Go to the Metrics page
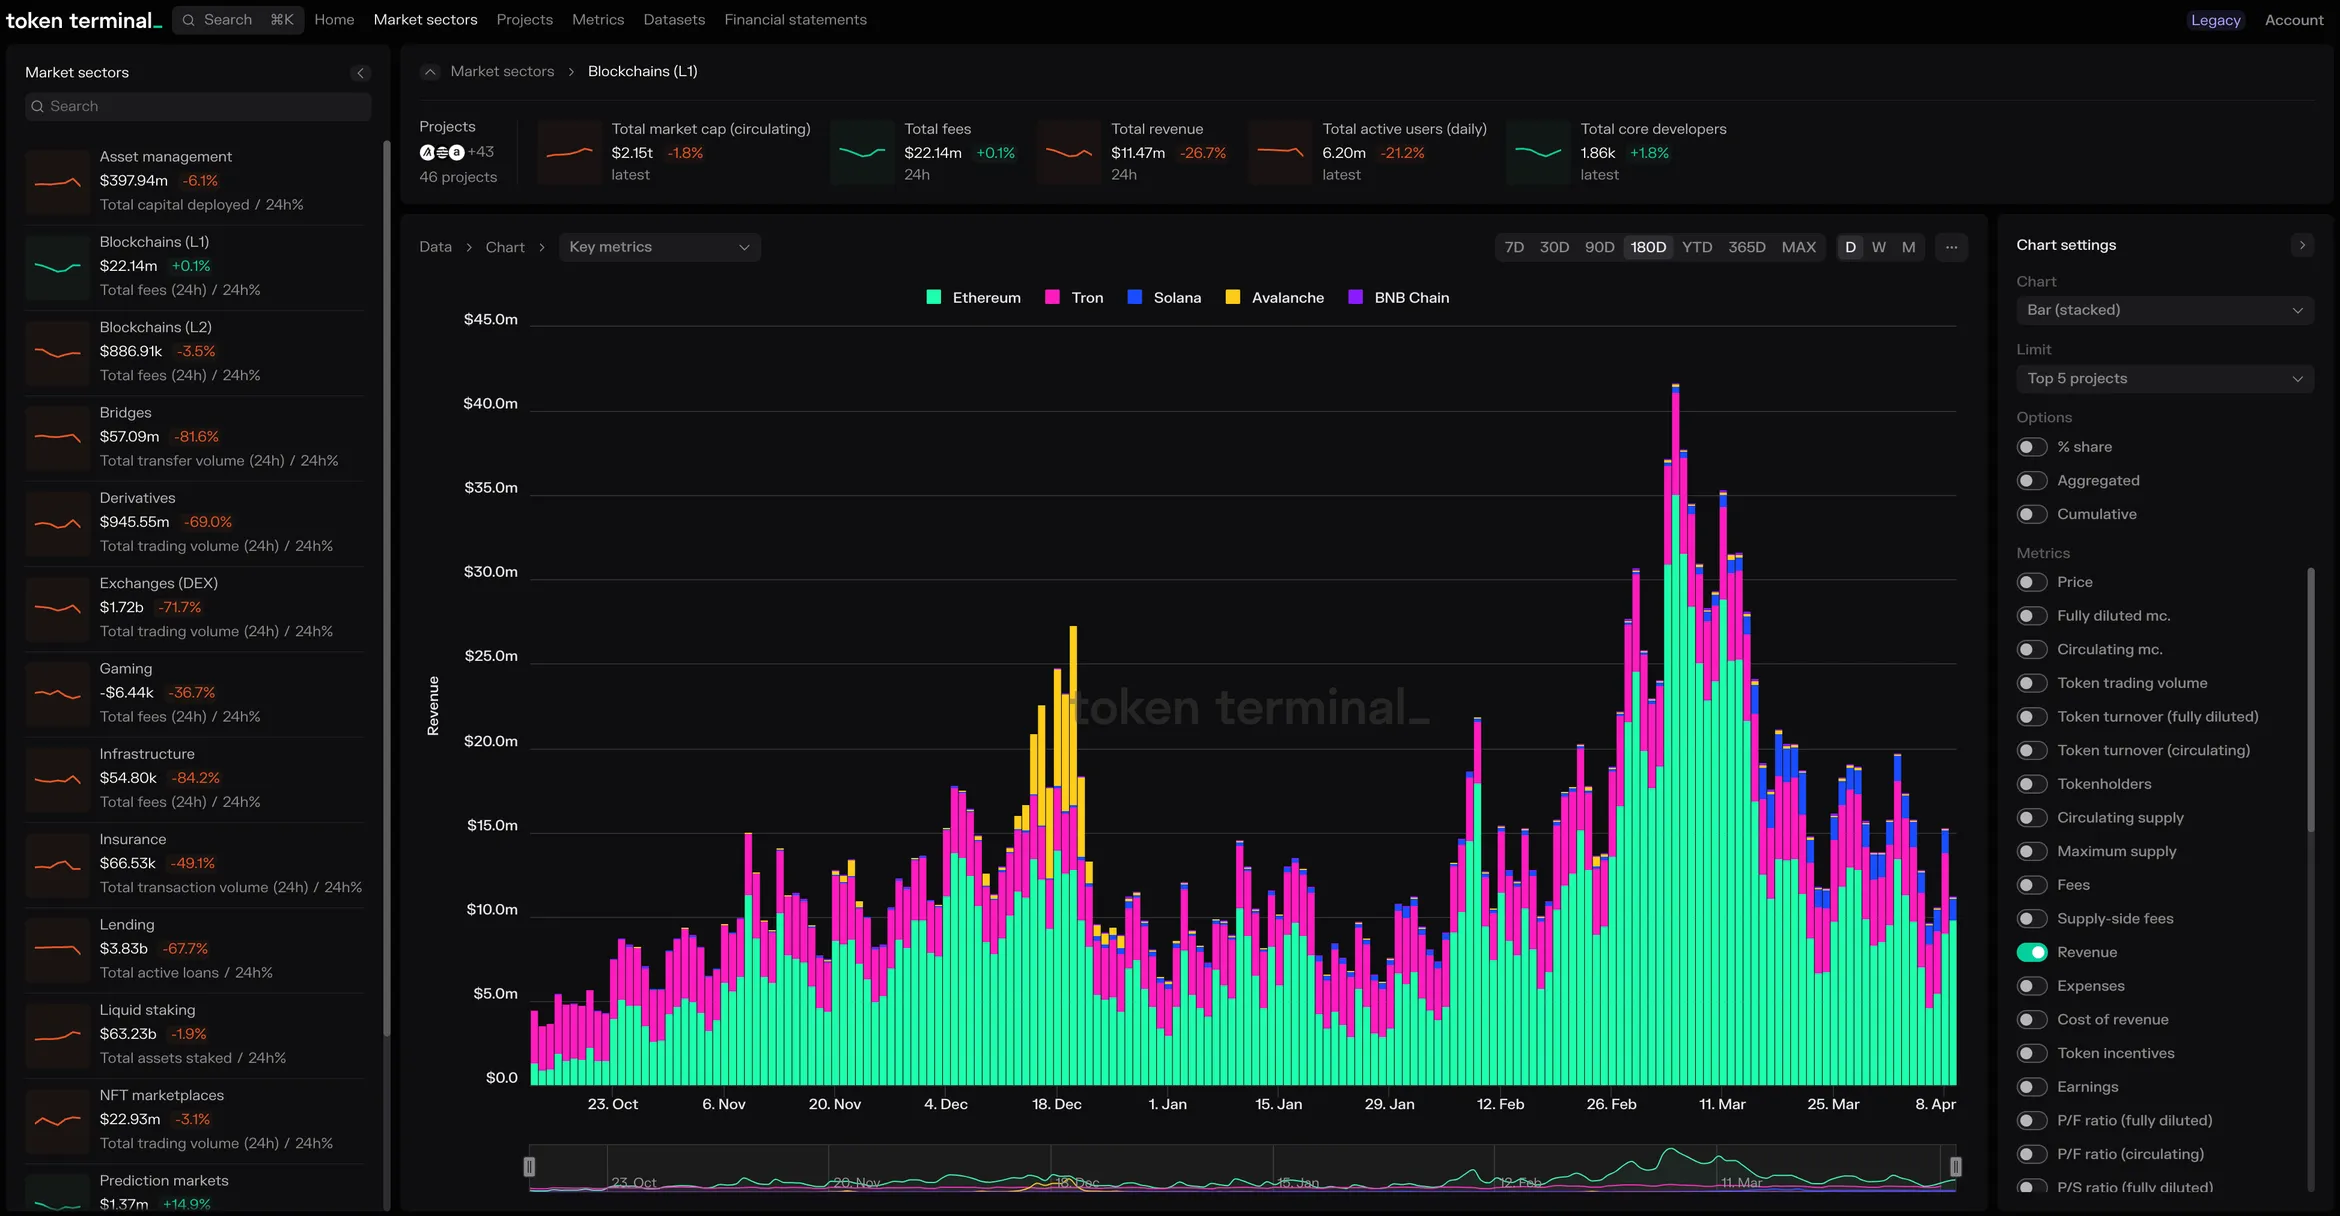 [598, 20]
